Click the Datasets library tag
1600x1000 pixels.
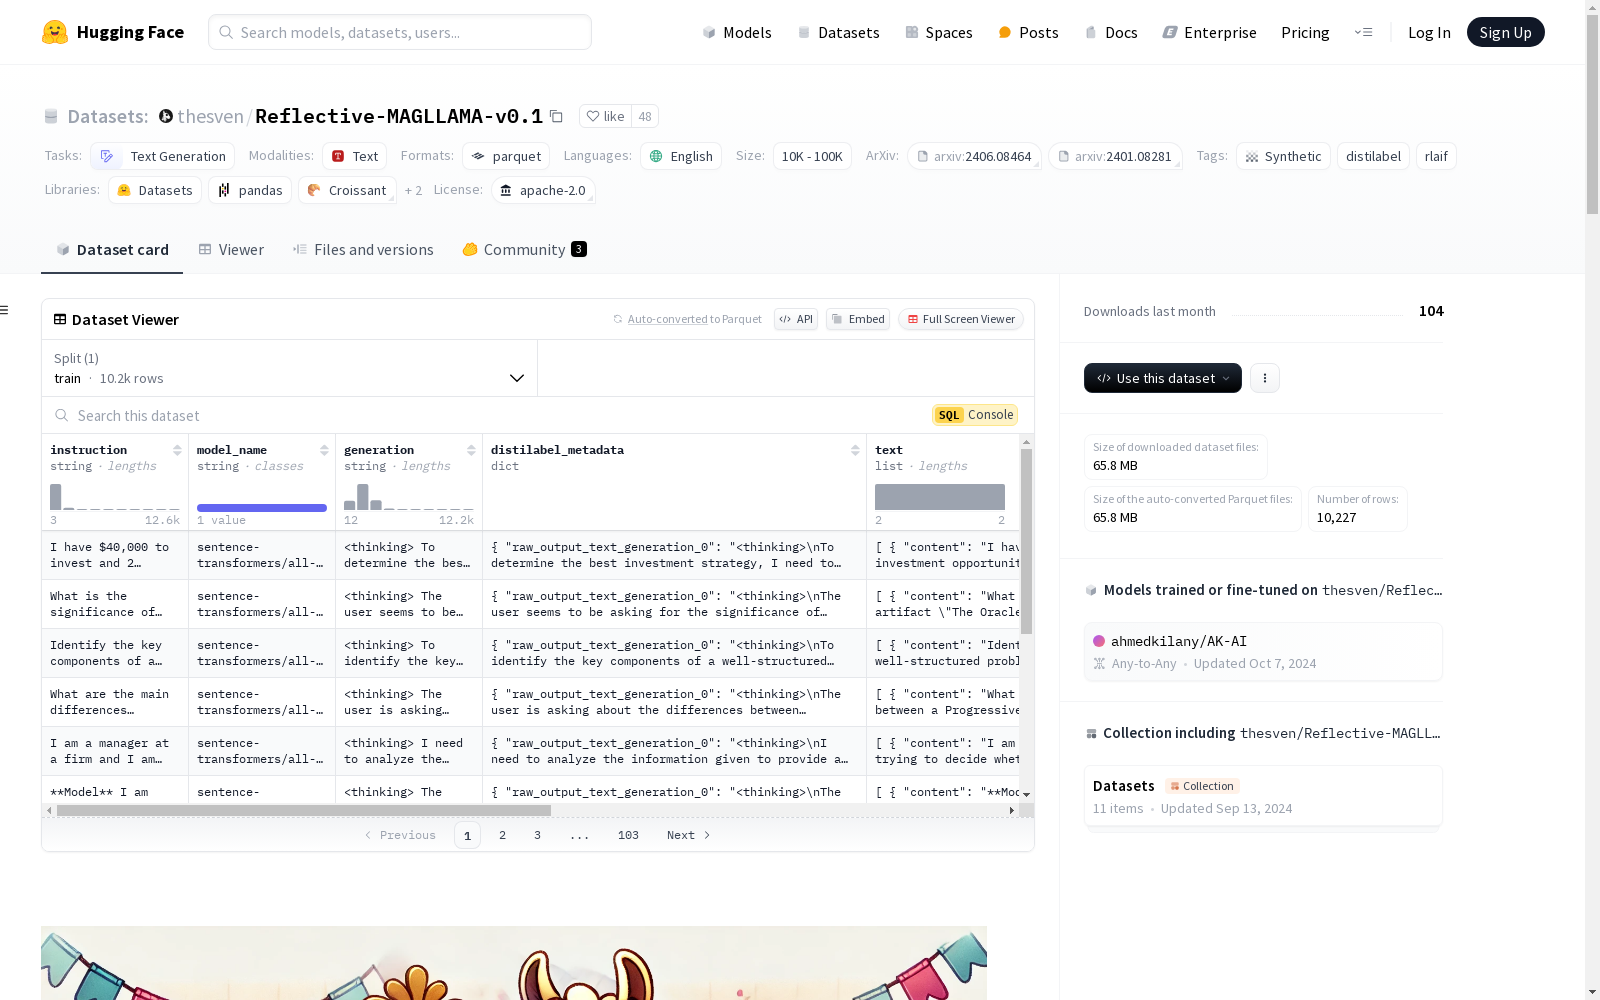pos(155,190)
